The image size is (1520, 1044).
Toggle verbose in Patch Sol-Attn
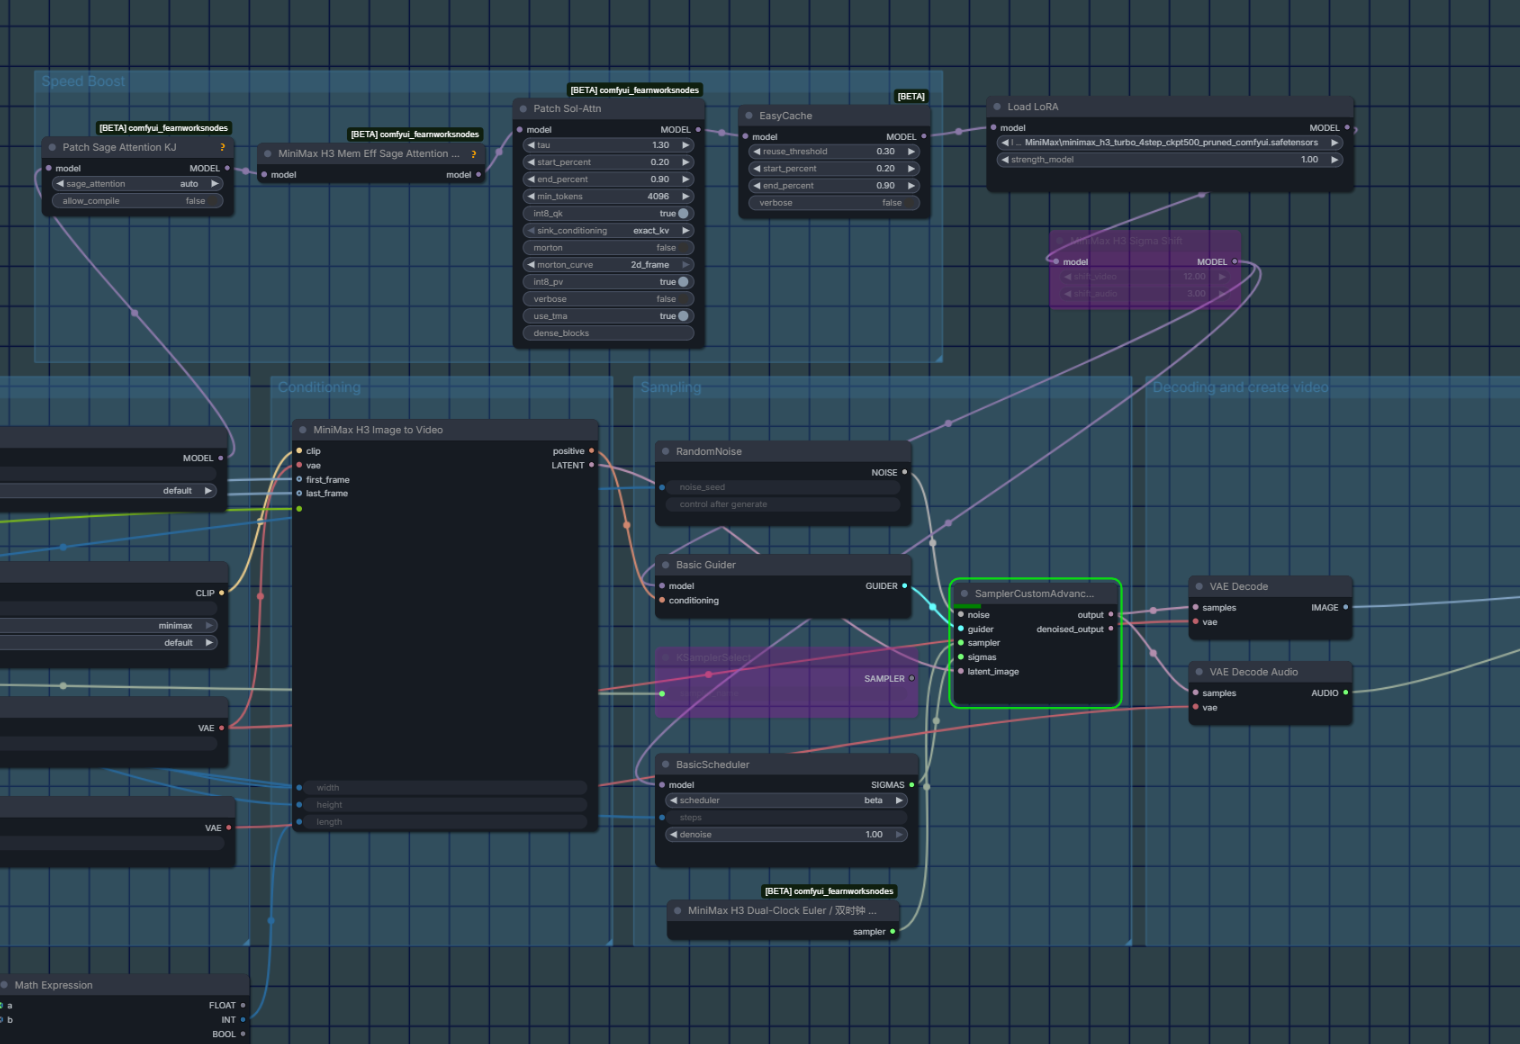[607, 299]
